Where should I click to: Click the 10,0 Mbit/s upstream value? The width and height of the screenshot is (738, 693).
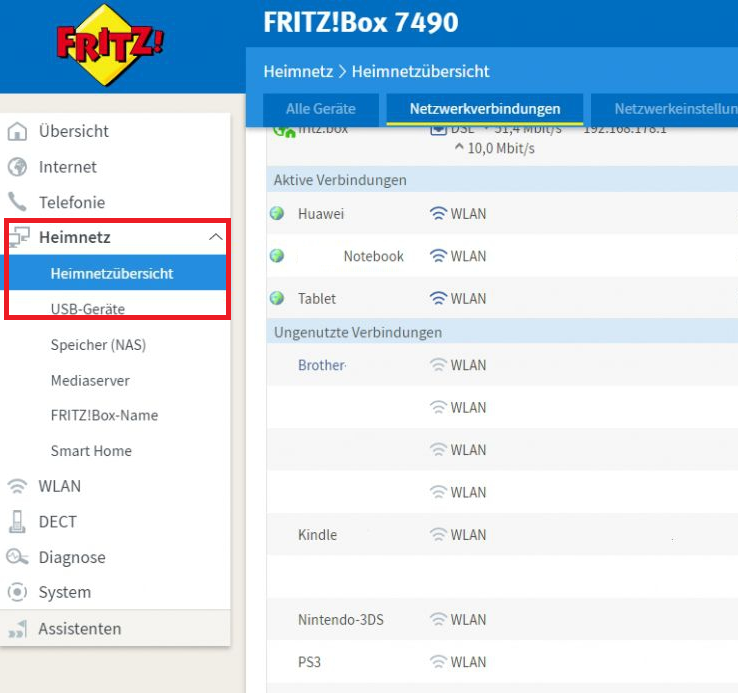(x=501, y=148)
